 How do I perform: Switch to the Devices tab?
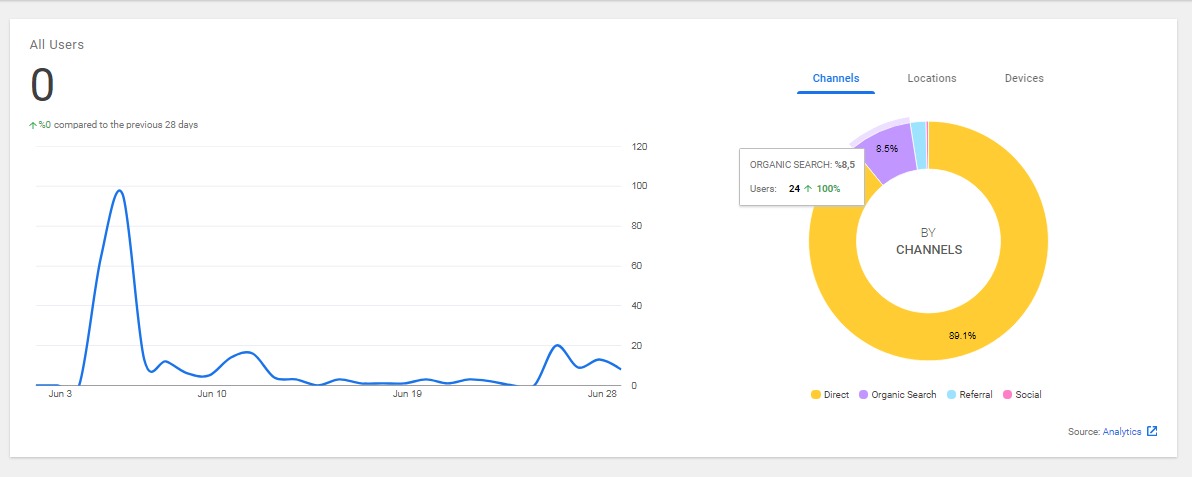click(1024, 78)
